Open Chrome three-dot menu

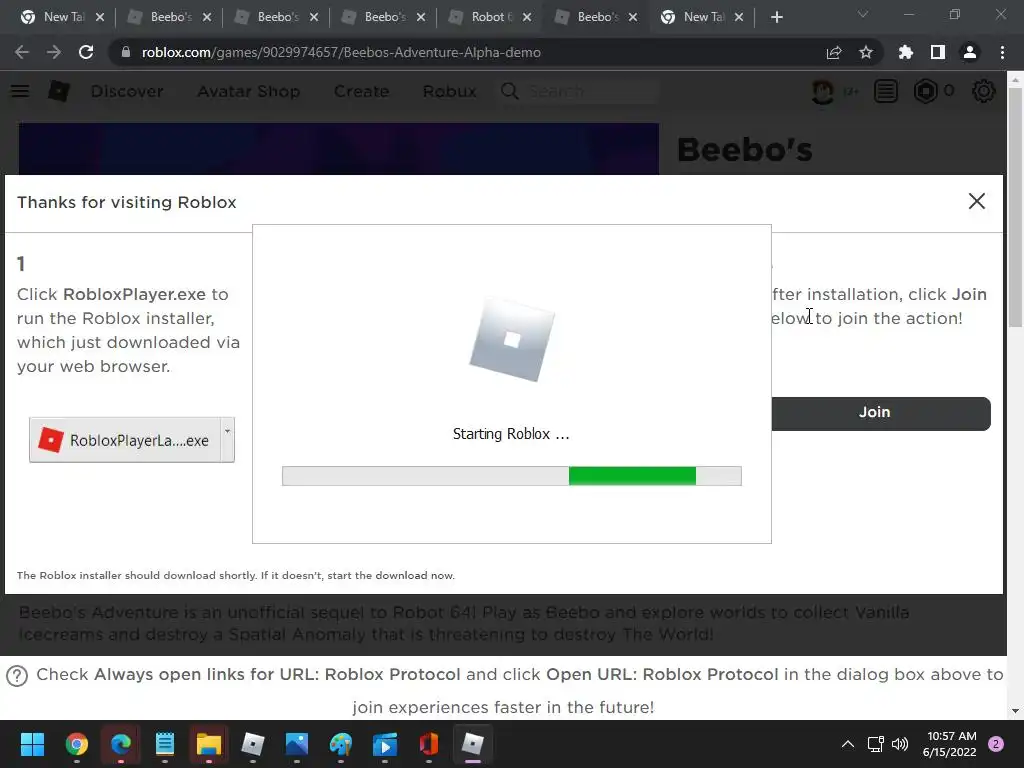click(1002, 52)
